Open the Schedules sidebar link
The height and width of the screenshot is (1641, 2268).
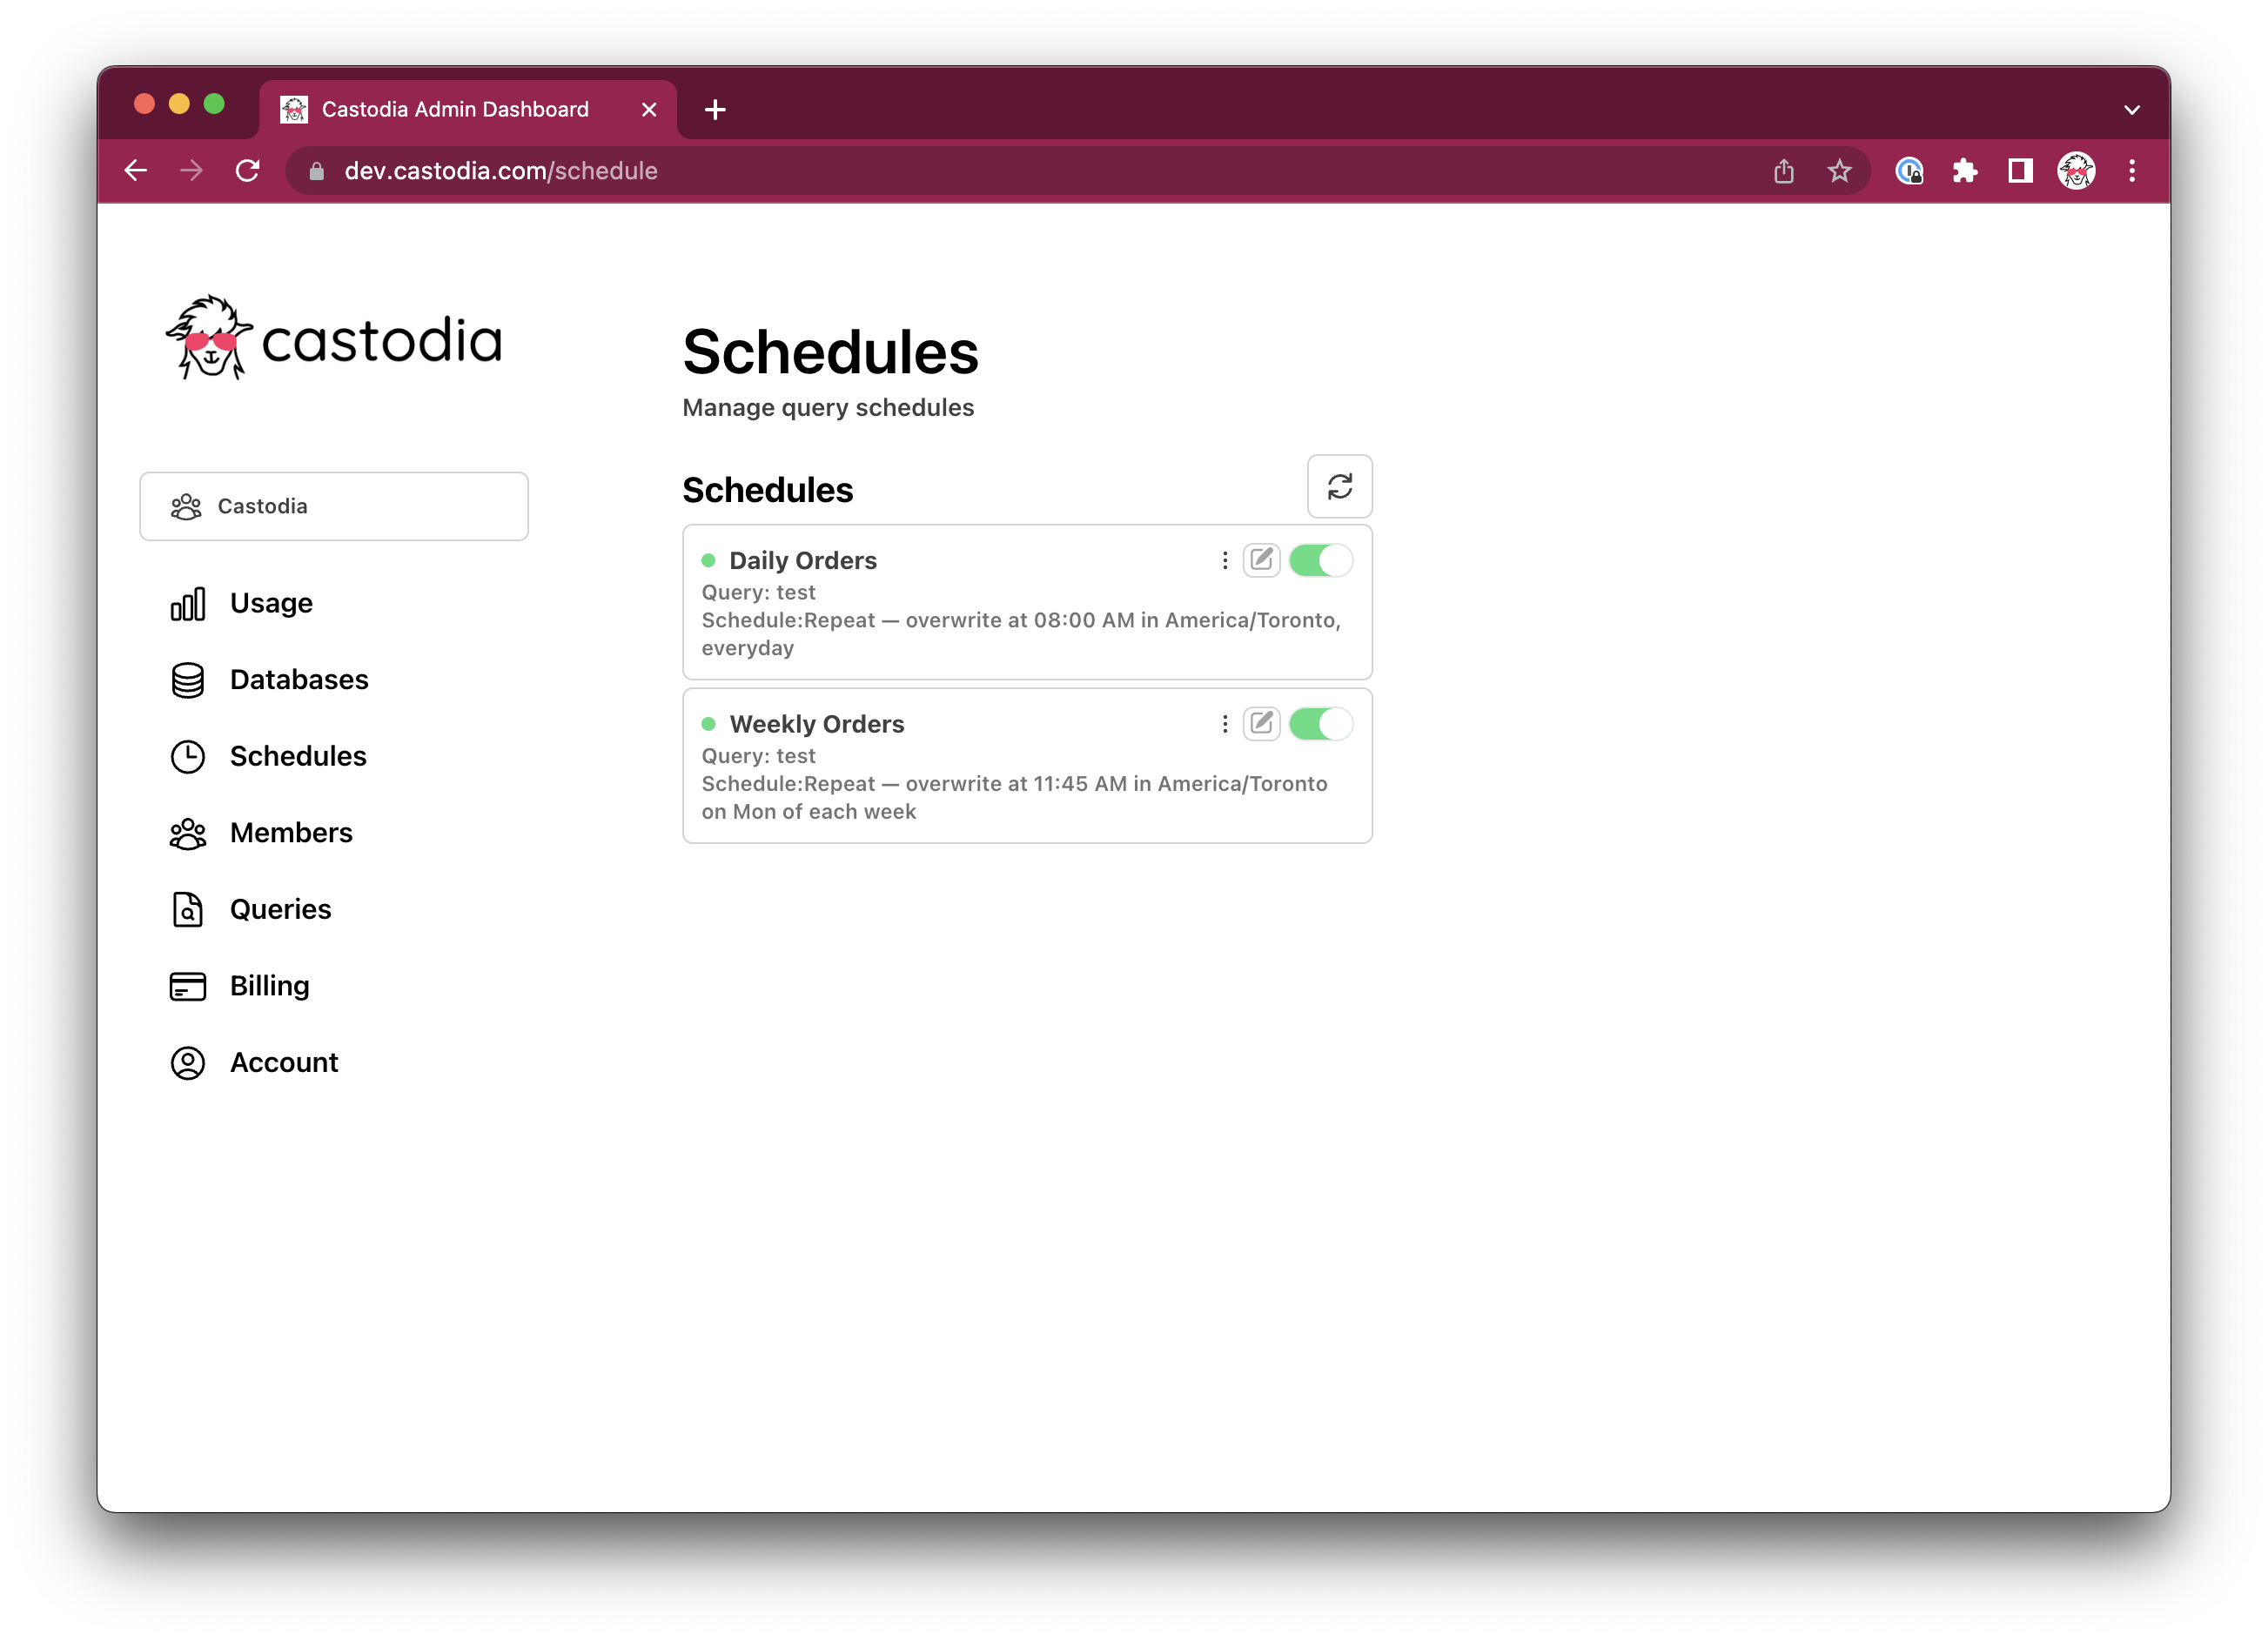298,756
